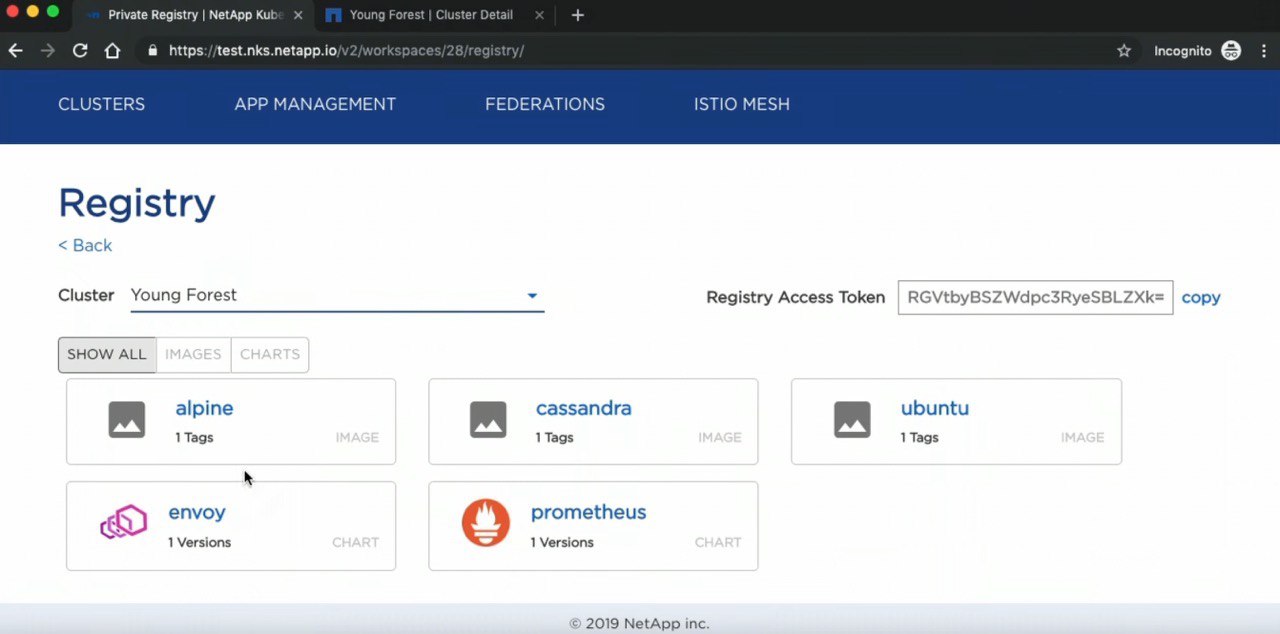Open the FEDERATIONS navigation item
Viewport: 1280px width, 634px height.
[545, 104]
